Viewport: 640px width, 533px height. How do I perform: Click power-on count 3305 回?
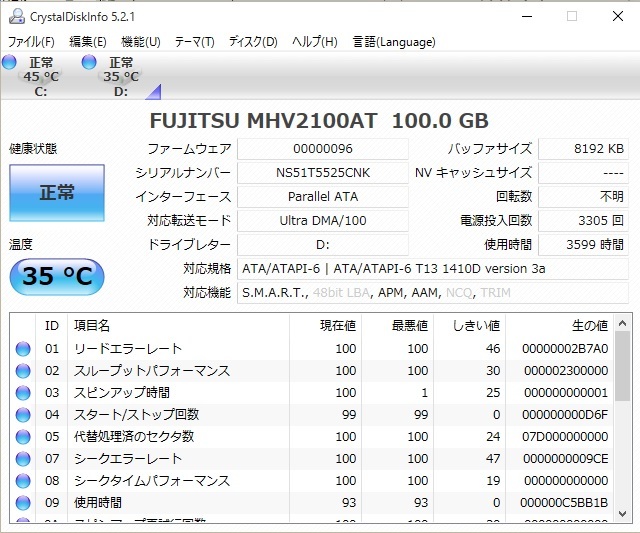click(584, 221)
